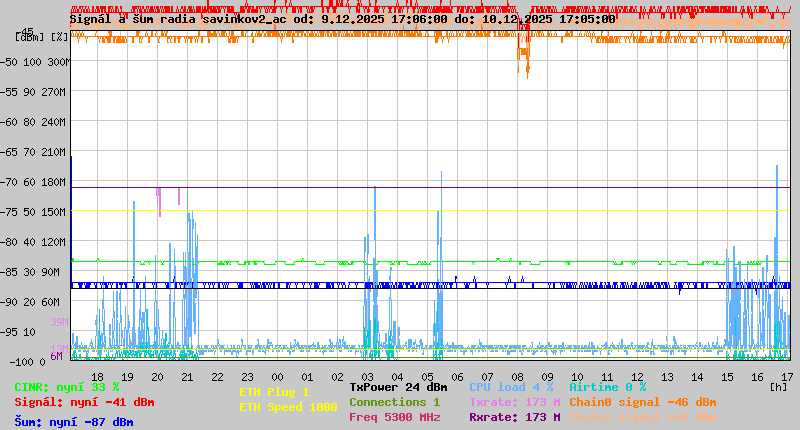The image size is (800, 430).
Task: Click the '240M' y-axis label
Action: (x=56, y=122)
